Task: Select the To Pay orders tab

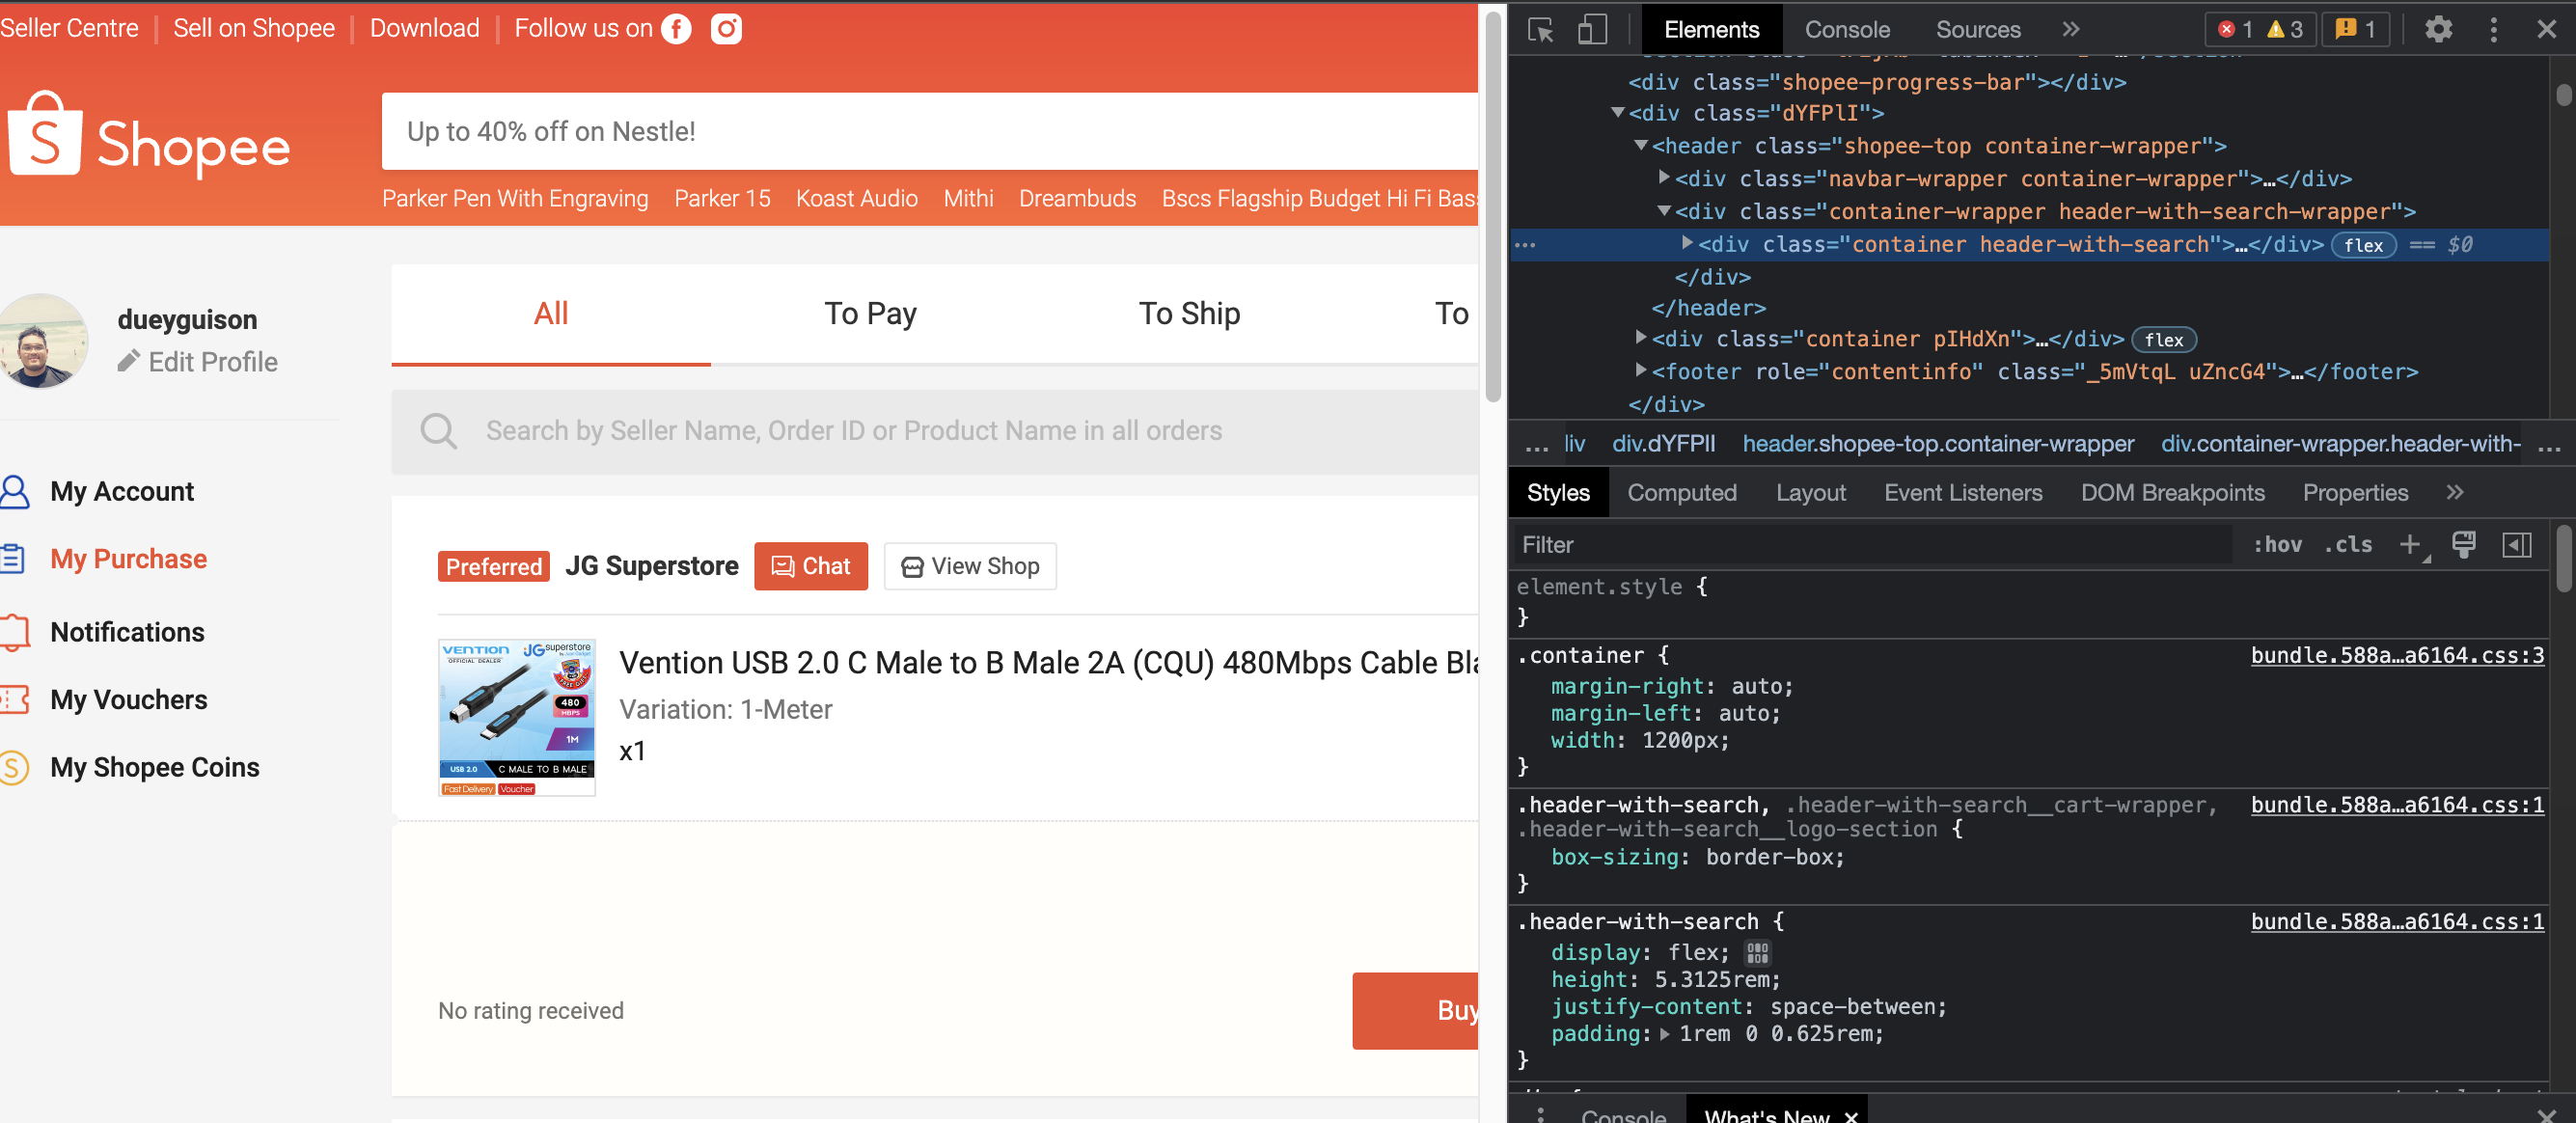Action: coord(870,313)
